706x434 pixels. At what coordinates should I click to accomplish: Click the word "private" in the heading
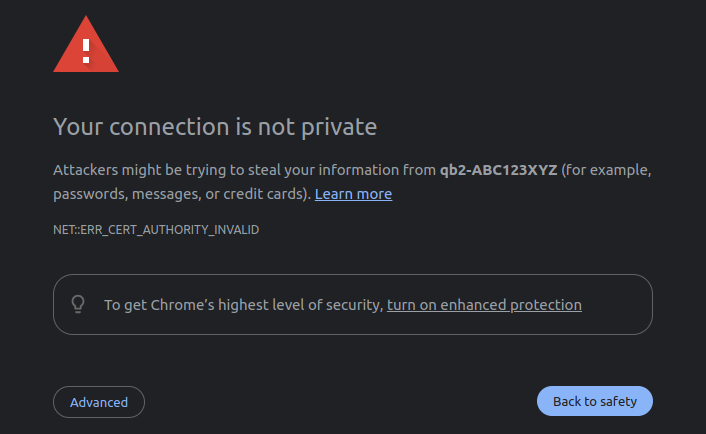click(343, 128)
